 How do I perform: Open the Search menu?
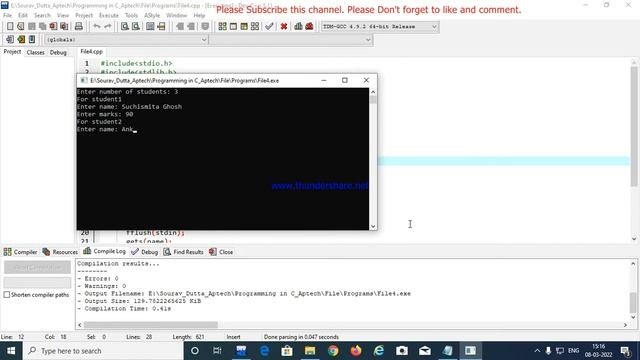tap(42, 15)
